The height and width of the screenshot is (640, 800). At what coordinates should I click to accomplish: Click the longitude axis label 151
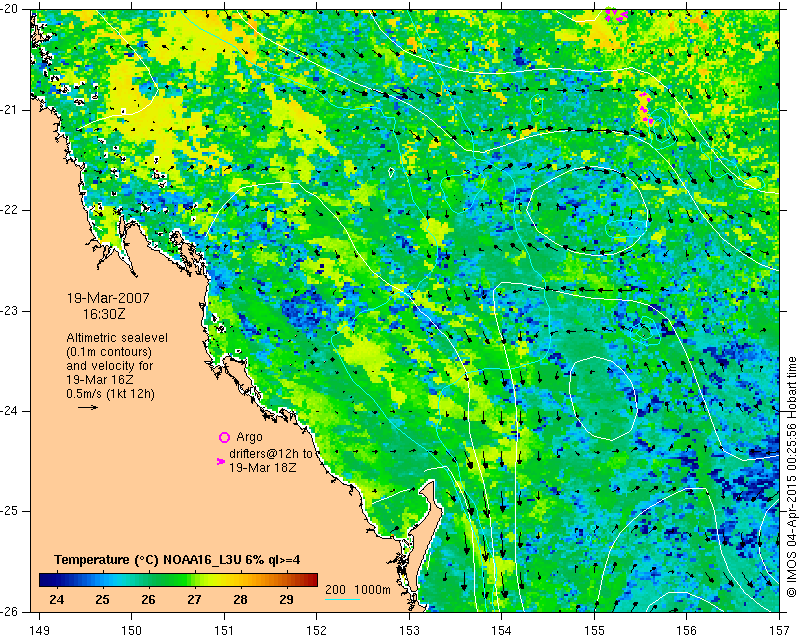click(224, 631)
